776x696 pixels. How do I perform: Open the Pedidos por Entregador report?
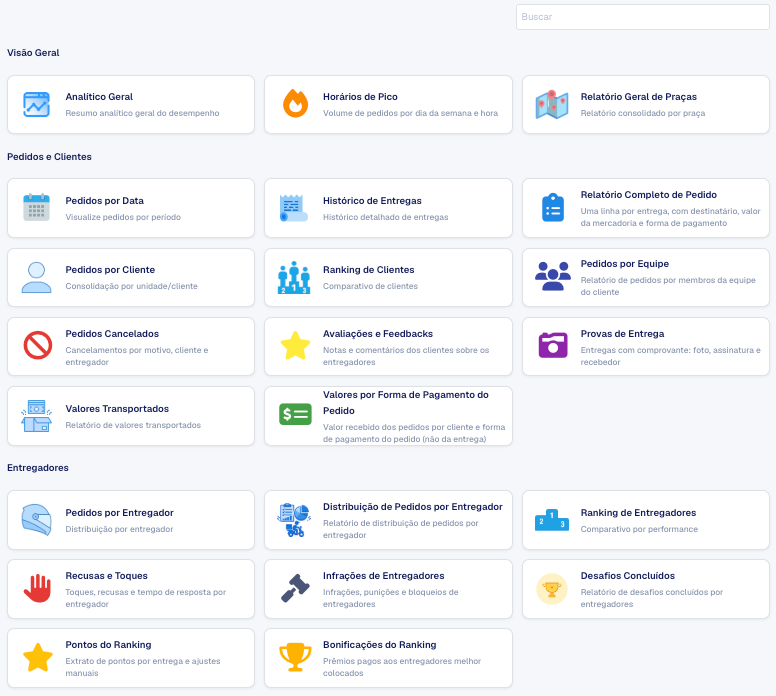131,520
